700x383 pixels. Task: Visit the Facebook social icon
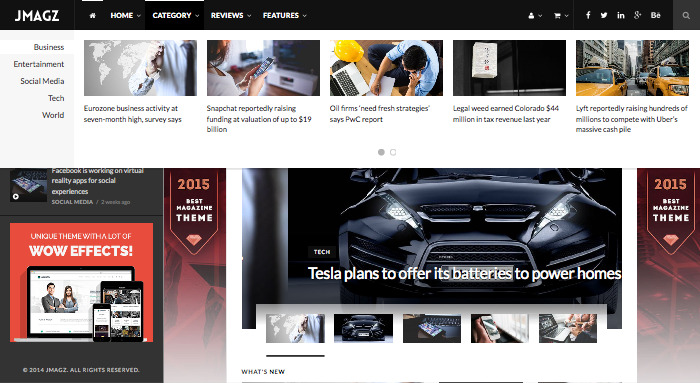(588, 15)
